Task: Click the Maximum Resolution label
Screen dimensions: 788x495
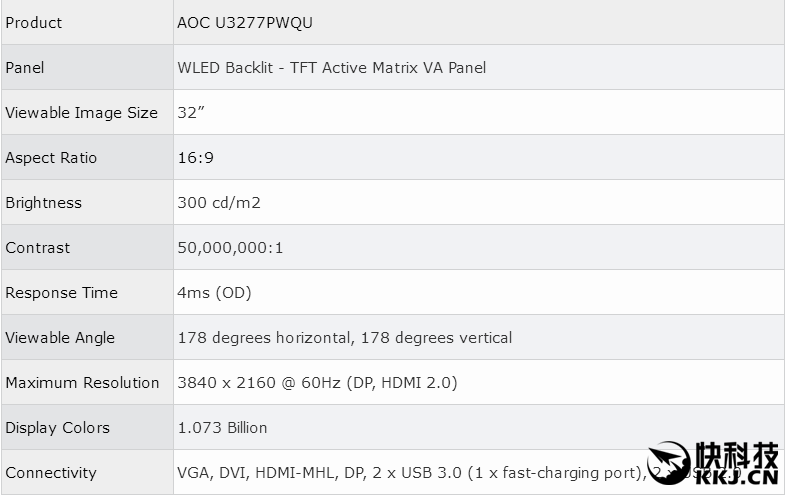Action: (83, 382)
